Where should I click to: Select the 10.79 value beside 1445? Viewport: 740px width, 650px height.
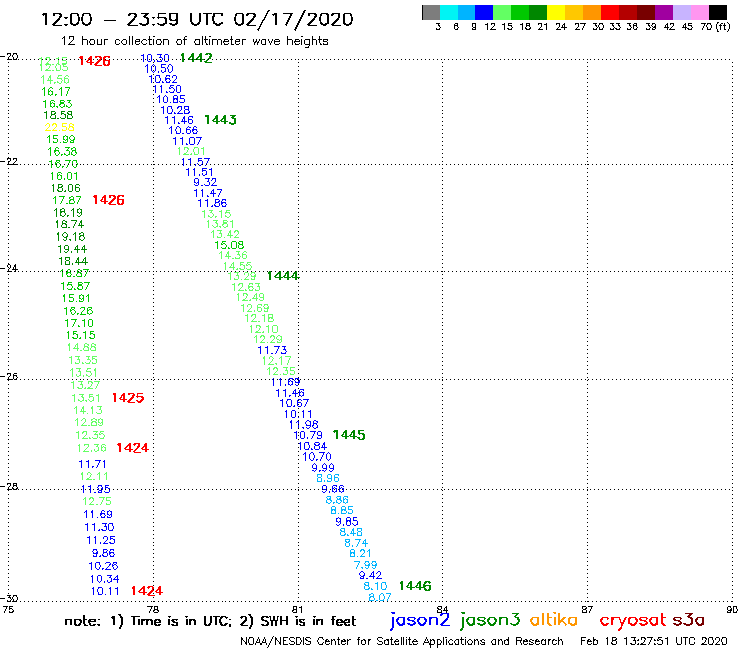click(308, 435)
